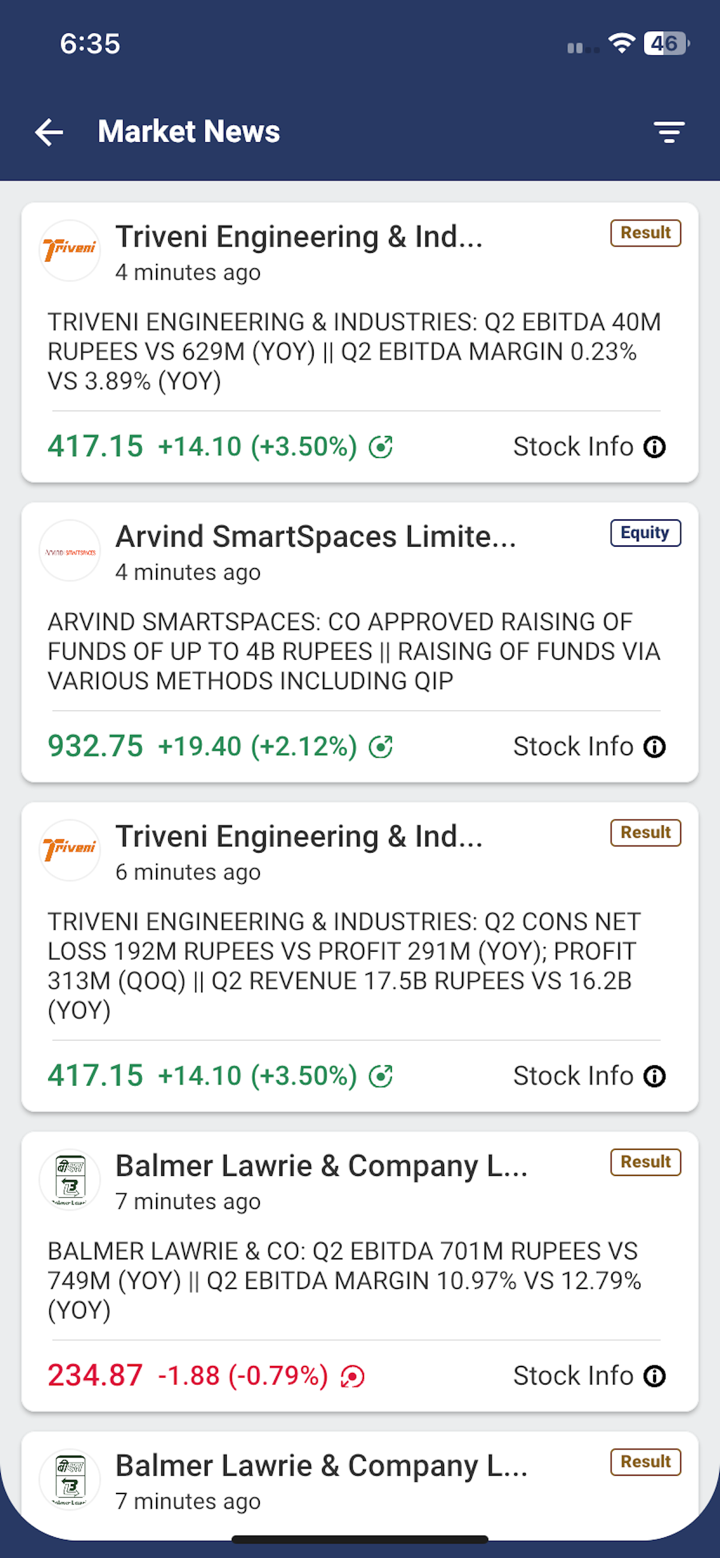The height and width of the screenshot is (1558, 720).
Task: Tap the first Balmer Lawrie company logo
Action: click(x=70, y=1180)
